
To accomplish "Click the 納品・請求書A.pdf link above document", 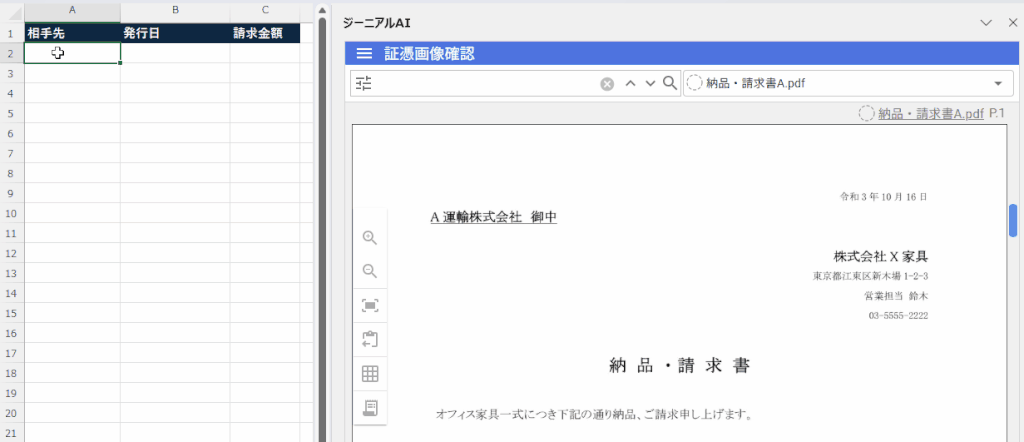I will tap(931, 114).
